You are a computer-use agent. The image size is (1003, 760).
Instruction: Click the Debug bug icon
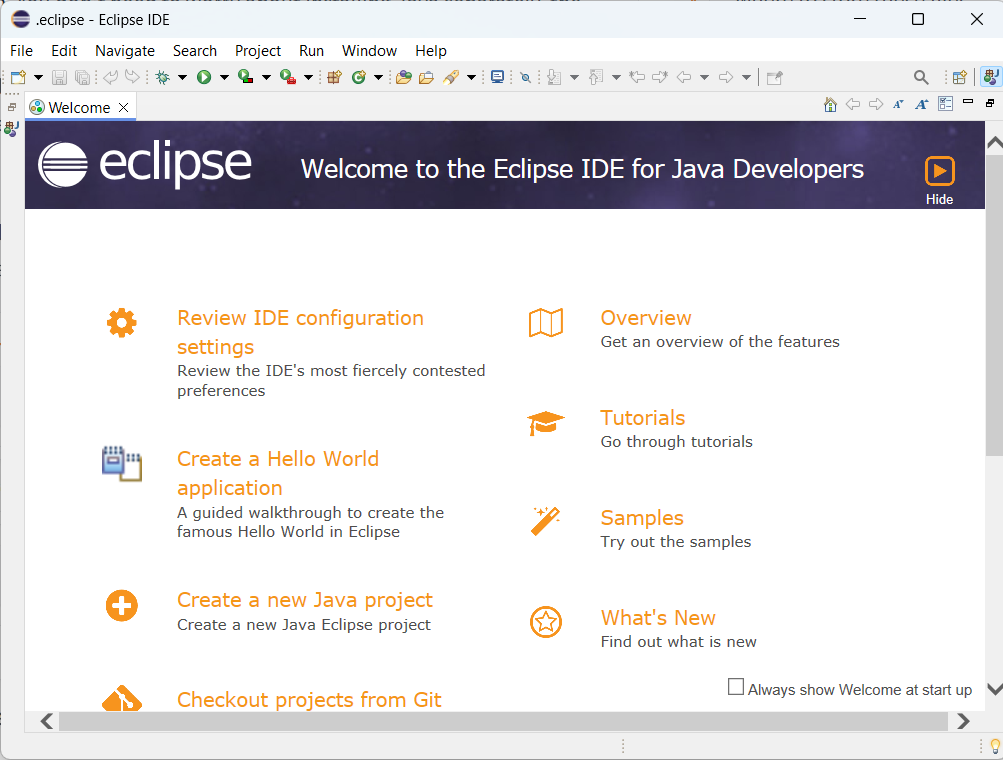pyautogui.click(x=162, y=77)
